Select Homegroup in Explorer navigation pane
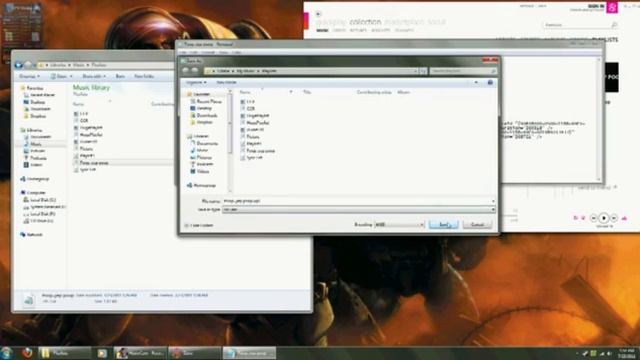Screen dimensions: 640x360 pyautogui.click(x=35, y=179)
